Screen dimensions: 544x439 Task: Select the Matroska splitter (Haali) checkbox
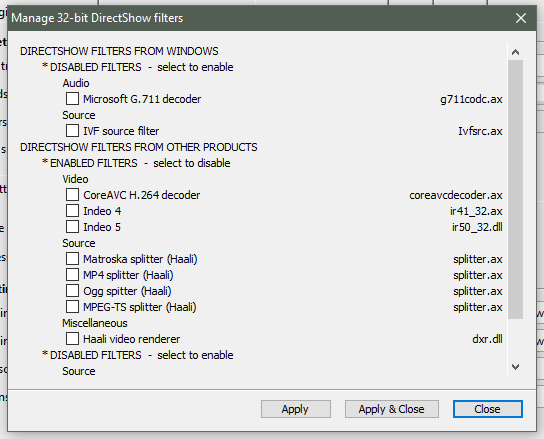72,258
